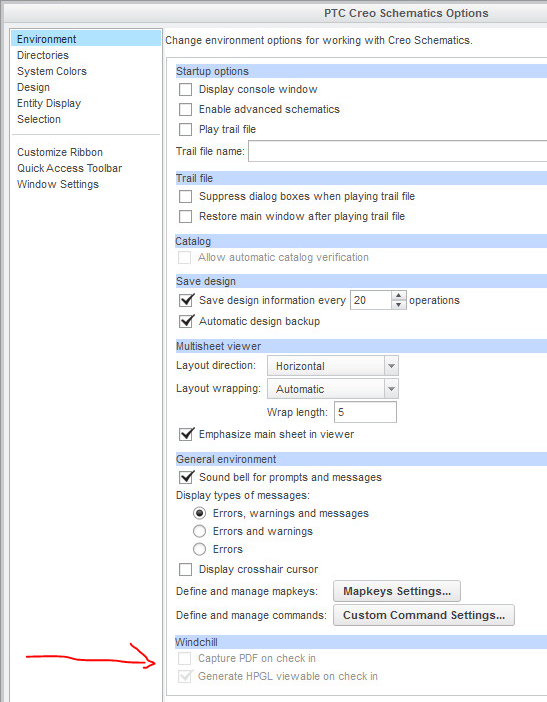Check the Play trail file box
This screenshot has width=547, height=702.
click(185, 129)
